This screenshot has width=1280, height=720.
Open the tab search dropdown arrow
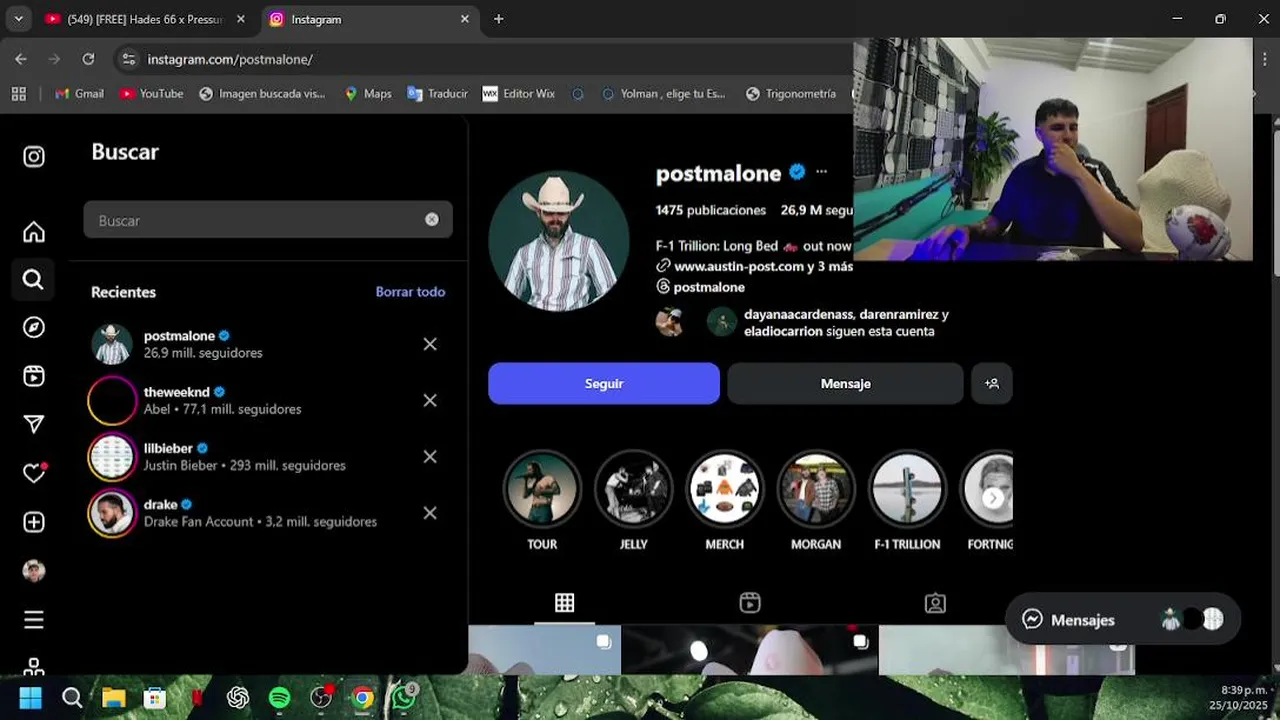click(18, 19)
